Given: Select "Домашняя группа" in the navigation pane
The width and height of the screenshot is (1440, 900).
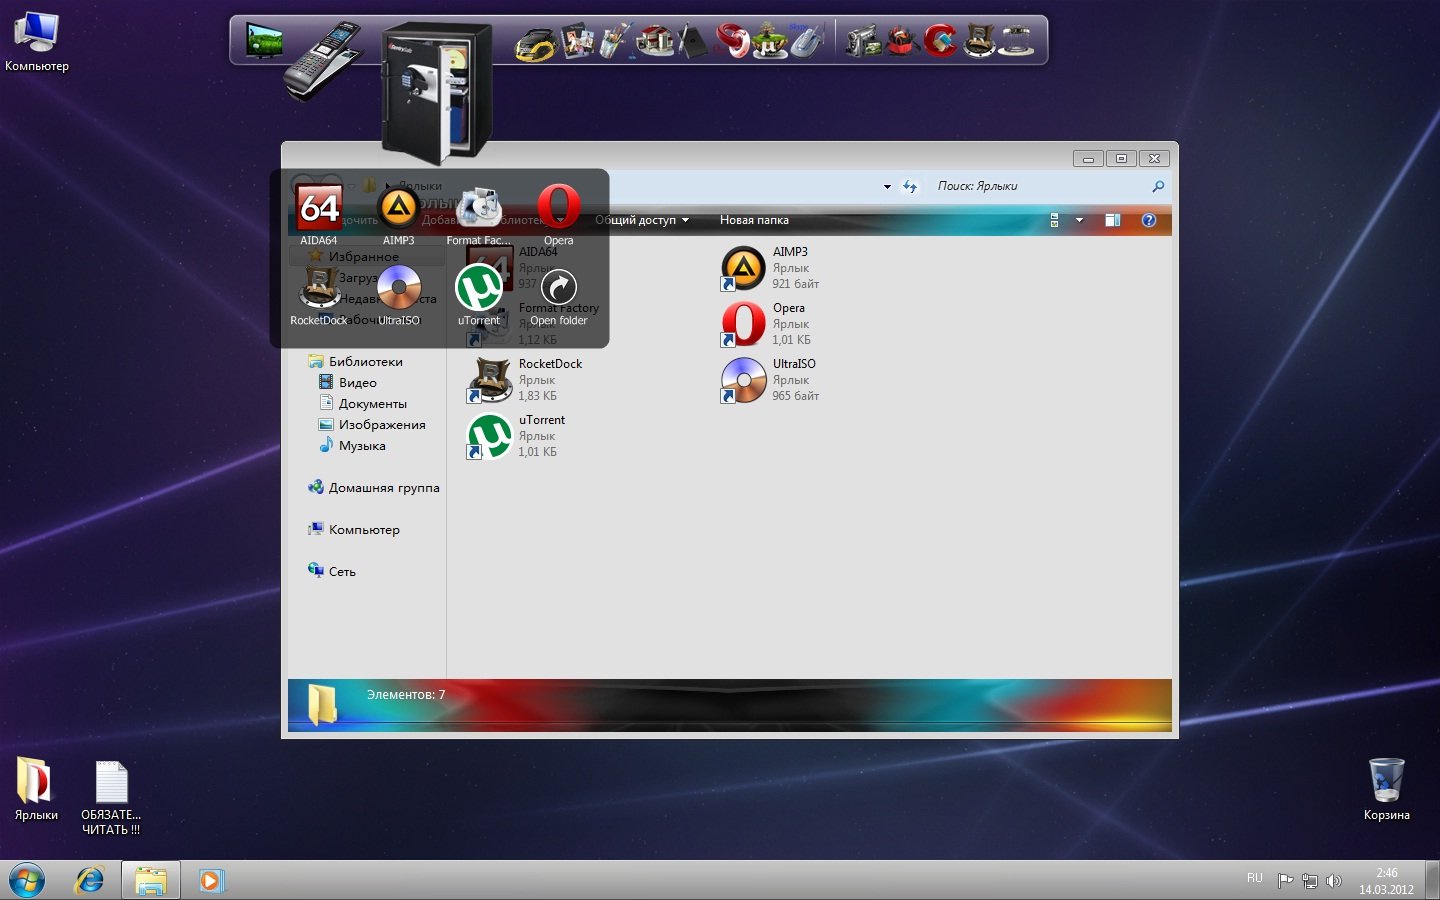Looking at the screenshot, I should [x=374, y=488].
